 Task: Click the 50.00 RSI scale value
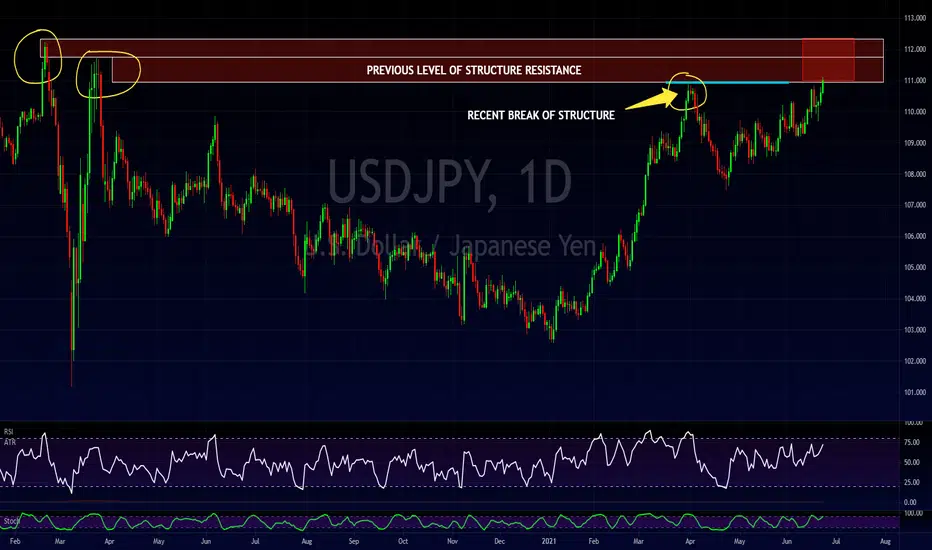coord(911,462)
